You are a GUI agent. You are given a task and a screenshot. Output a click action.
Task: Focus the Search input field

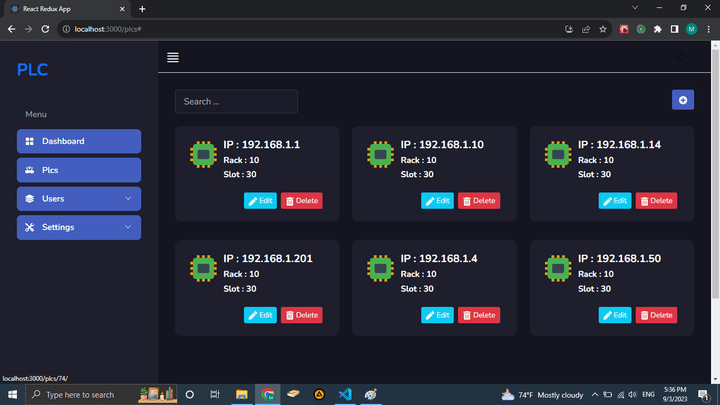click(236, 101)
